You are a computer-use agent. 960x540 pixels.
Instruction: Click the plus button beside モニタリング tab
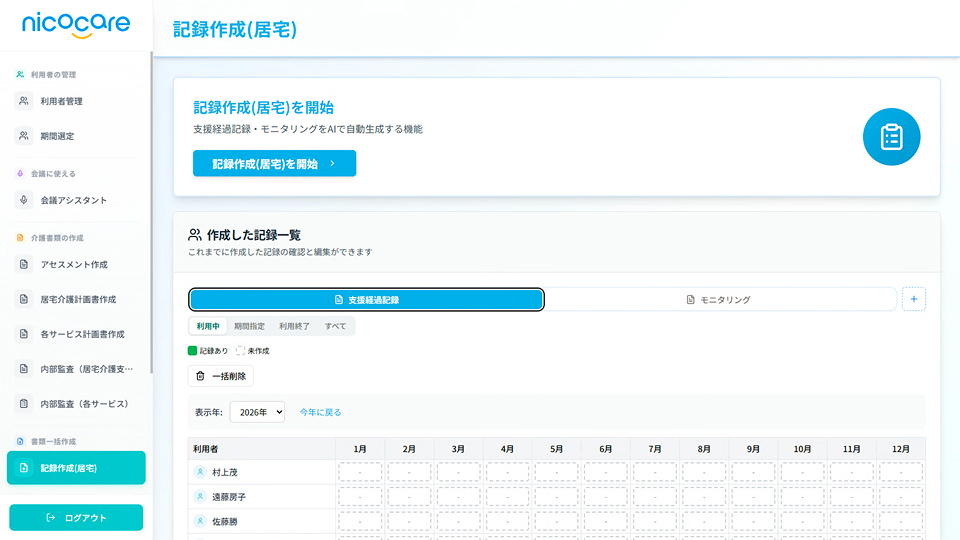(913, 299)
